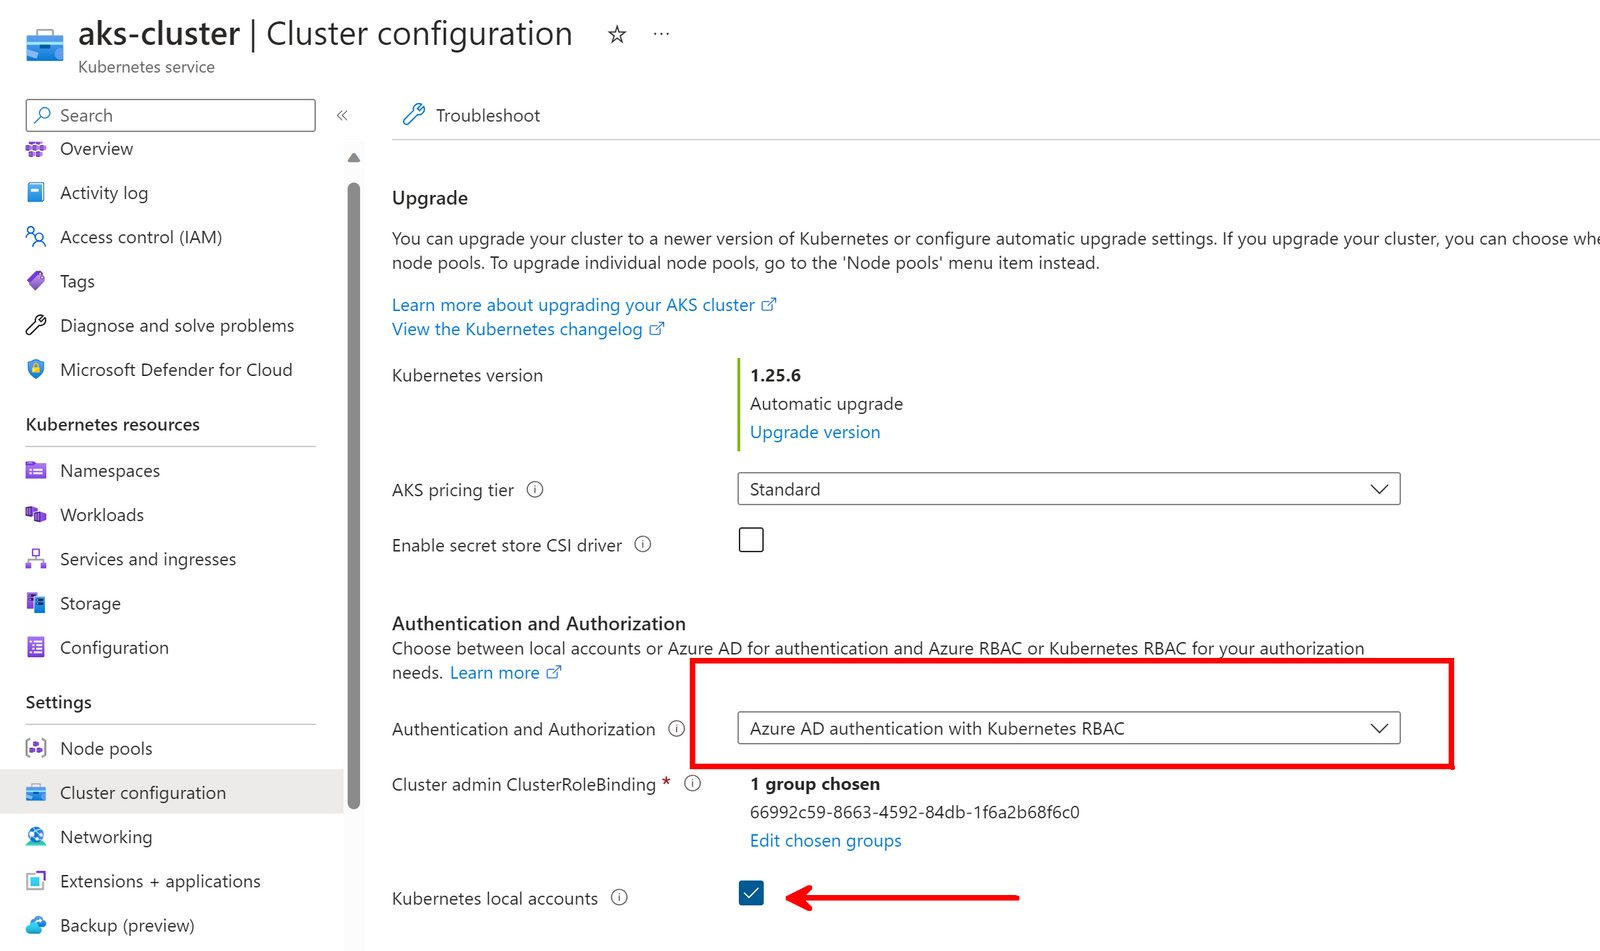The width and height of the screenshot is (1600, 951).
Task: Open Edit chosen groups link
Action: click(825, 840)
